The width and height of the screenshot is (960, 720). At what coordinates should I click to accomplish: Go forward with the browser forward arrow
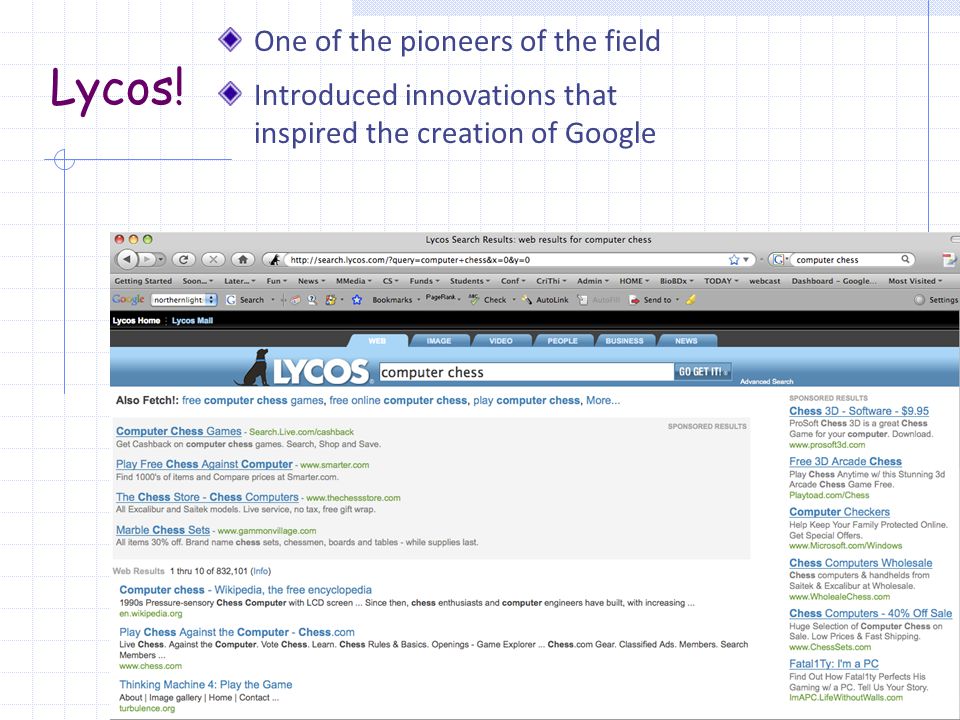146,260
